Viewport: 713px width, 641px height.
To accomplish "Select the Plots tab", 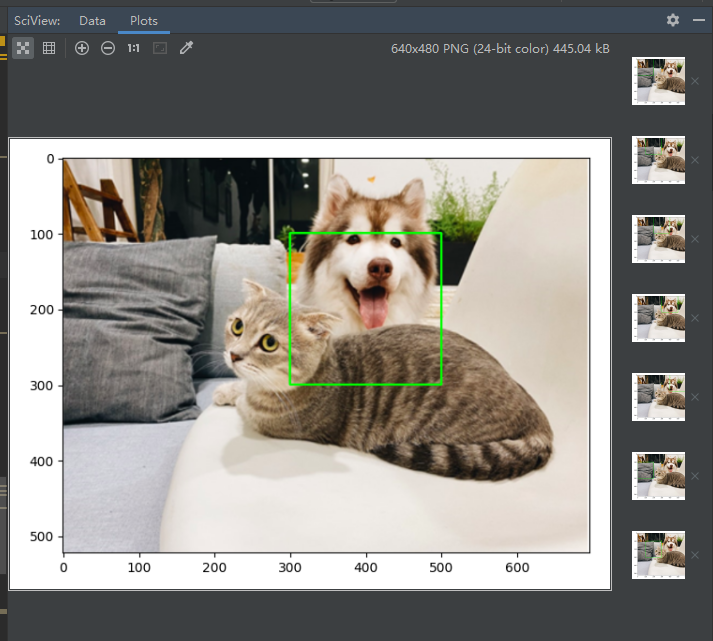I will click(x=144, y=21).
